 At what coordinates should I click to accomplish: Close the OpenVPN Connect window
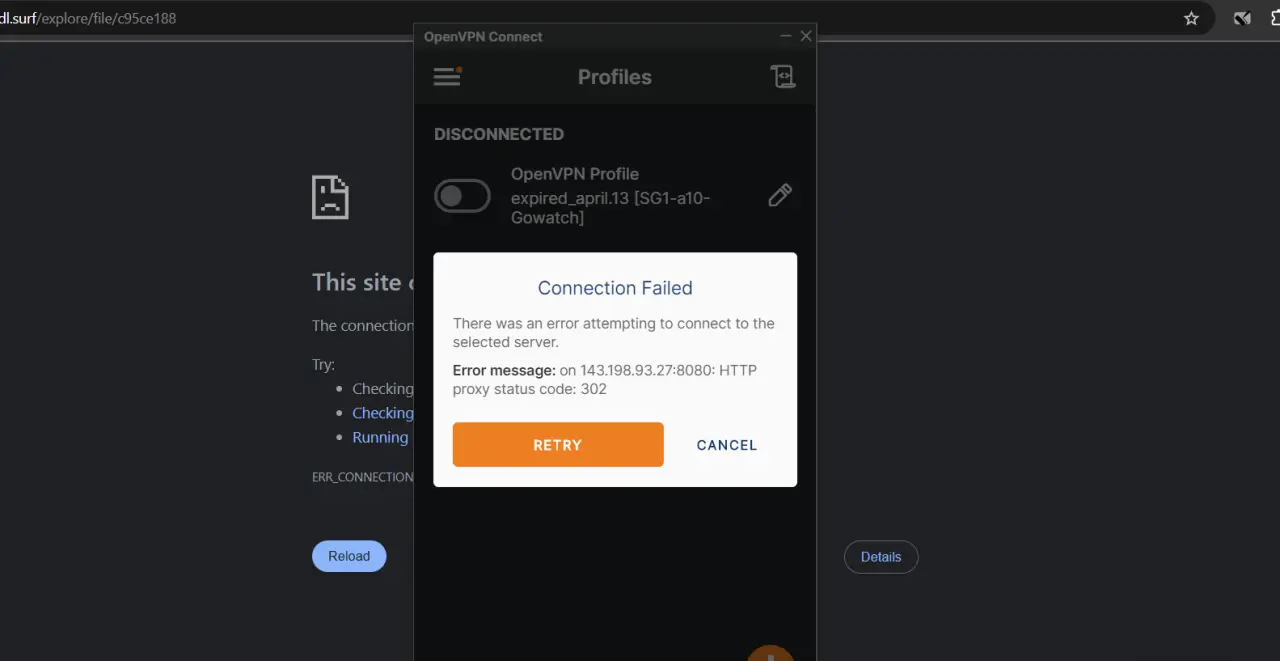pyautogui.click(x=806, y=36)
